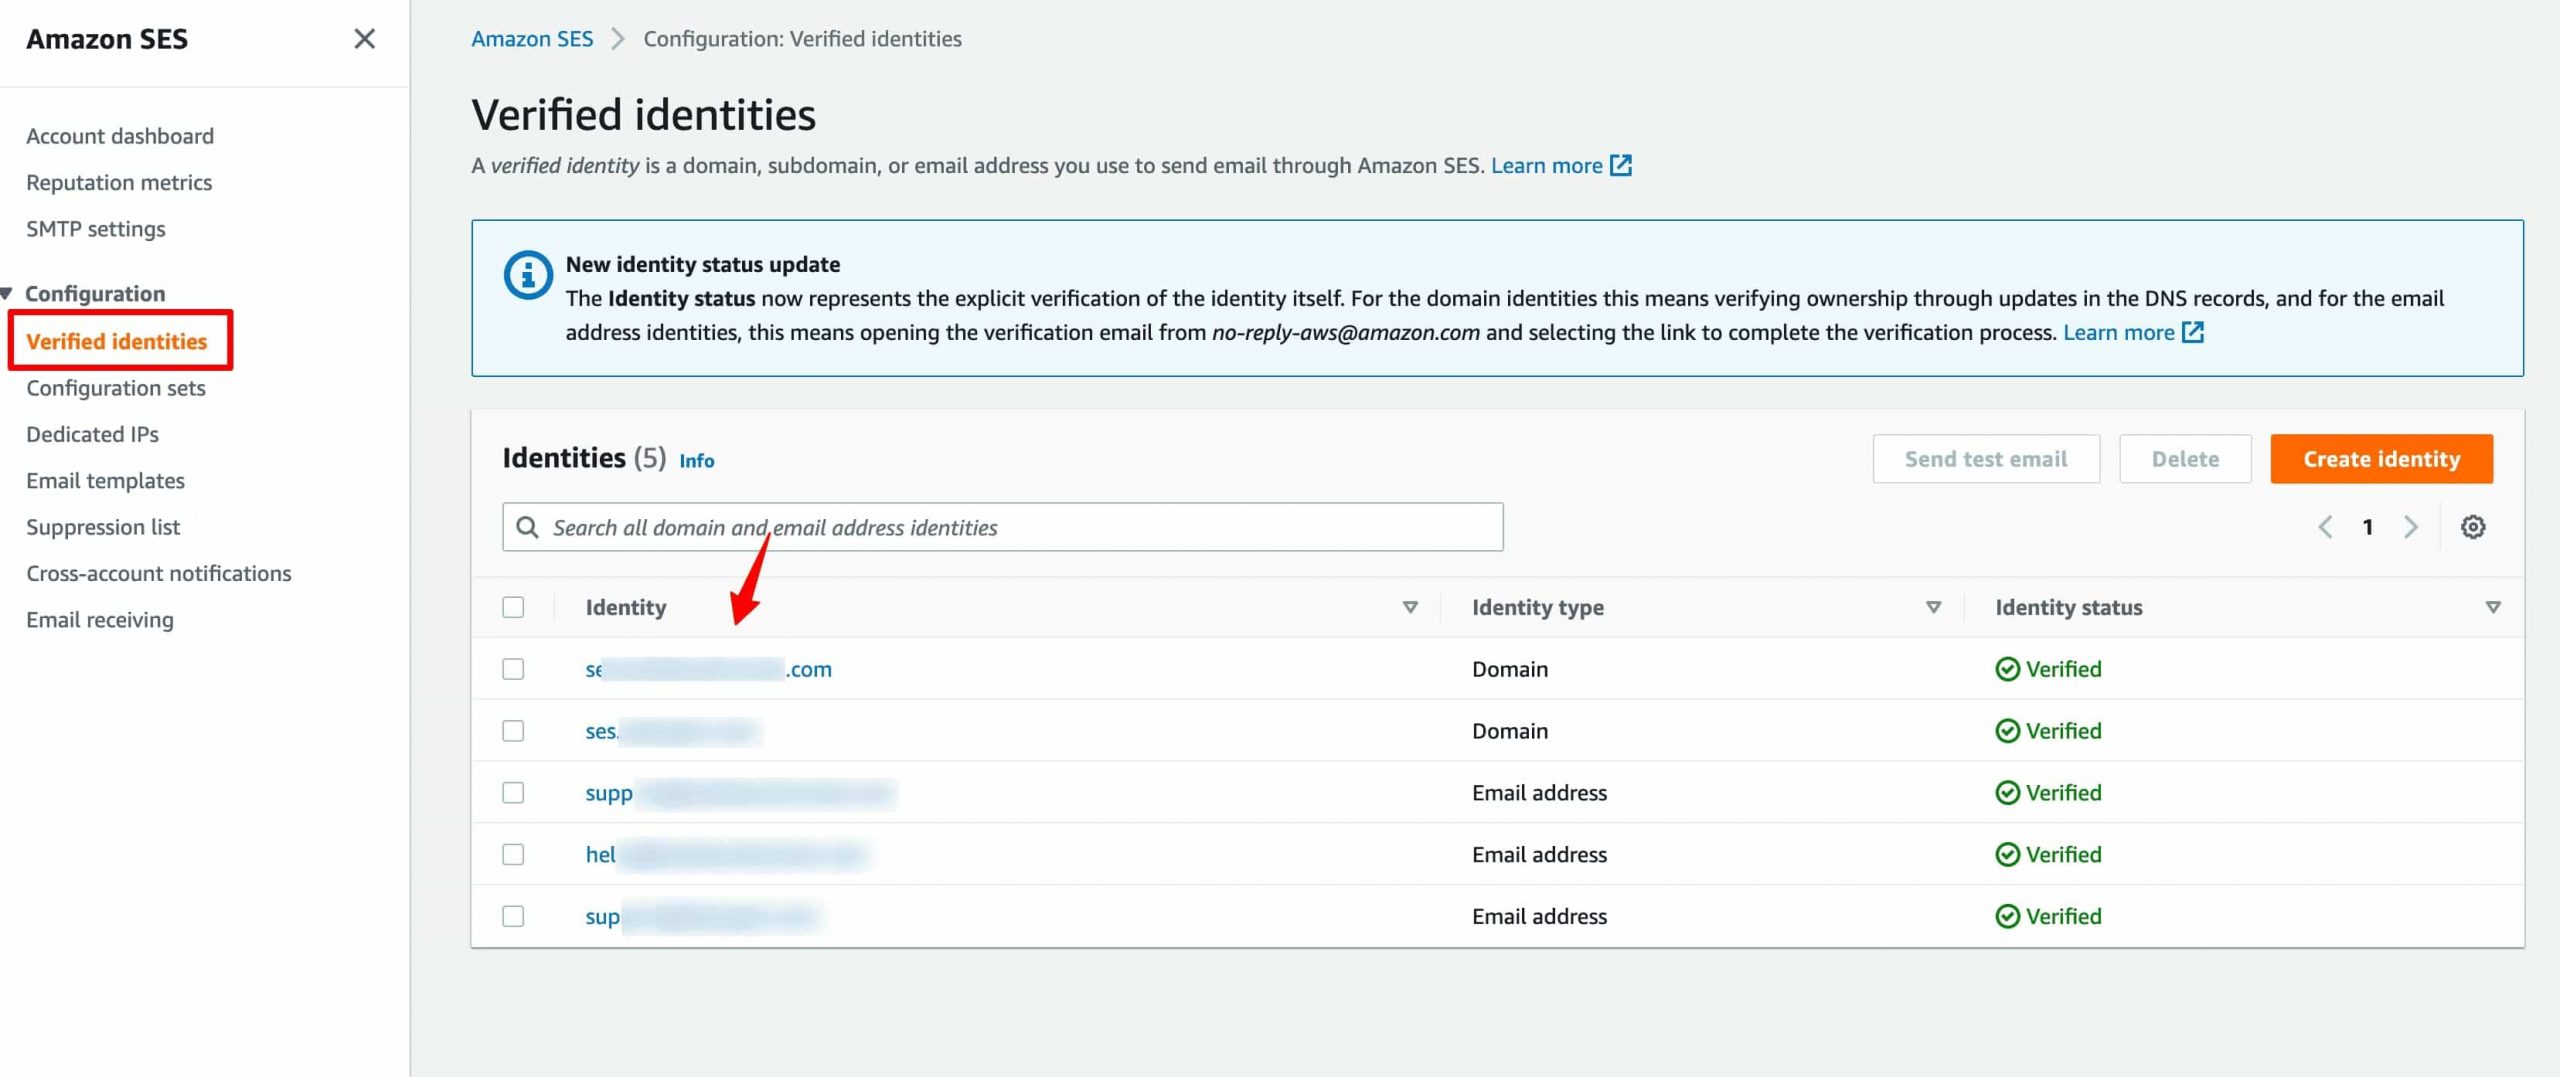2560x1077 pixels.
Task: Open SMTP settings in the sidebar
Action: pos(96,229)
